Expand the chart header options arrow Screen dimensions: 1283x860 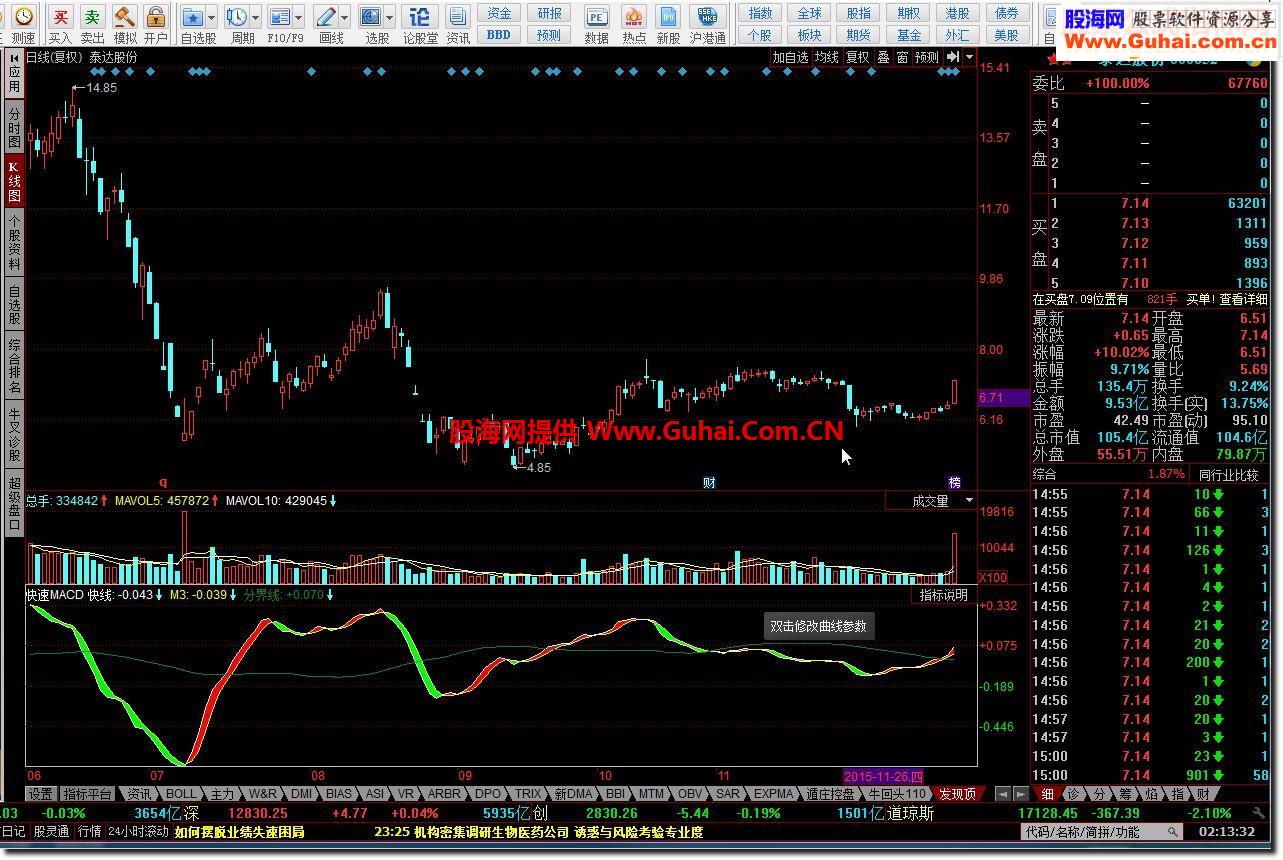pos(969,57)
